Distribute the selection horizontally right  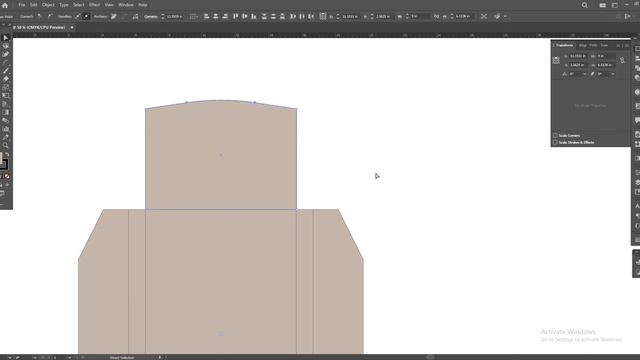tap(311, 16)
